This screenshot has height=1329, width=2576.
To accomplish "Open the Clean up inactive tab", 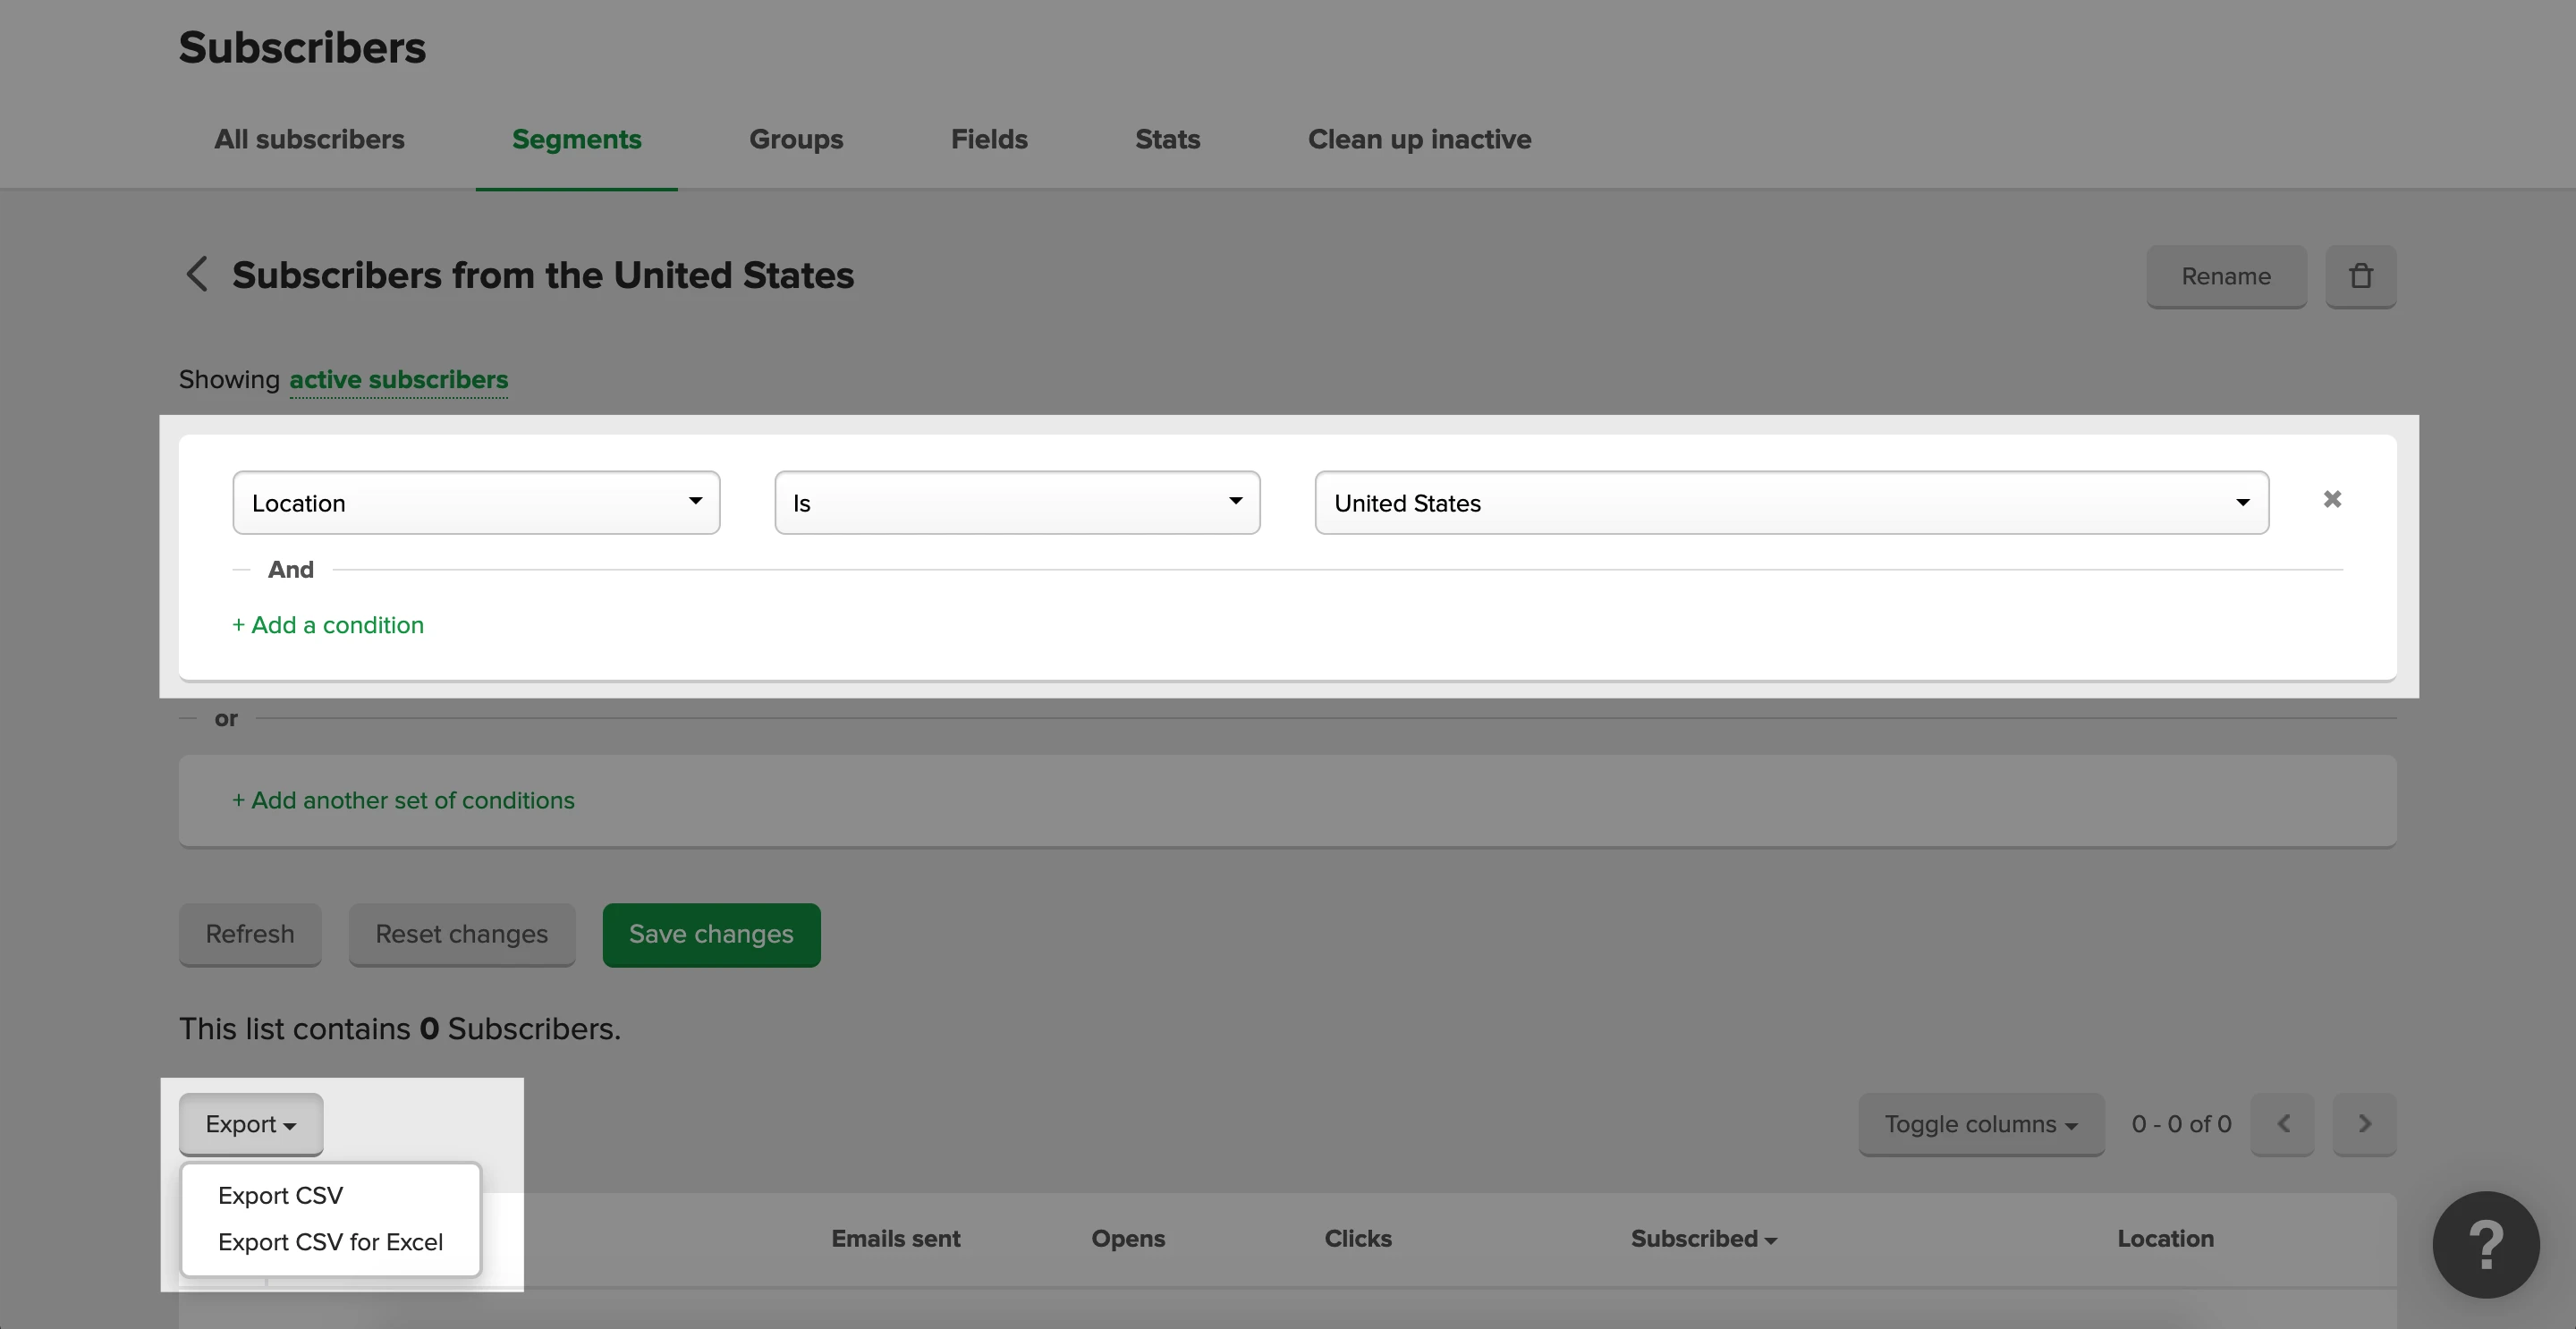I will click(1418, 139).
